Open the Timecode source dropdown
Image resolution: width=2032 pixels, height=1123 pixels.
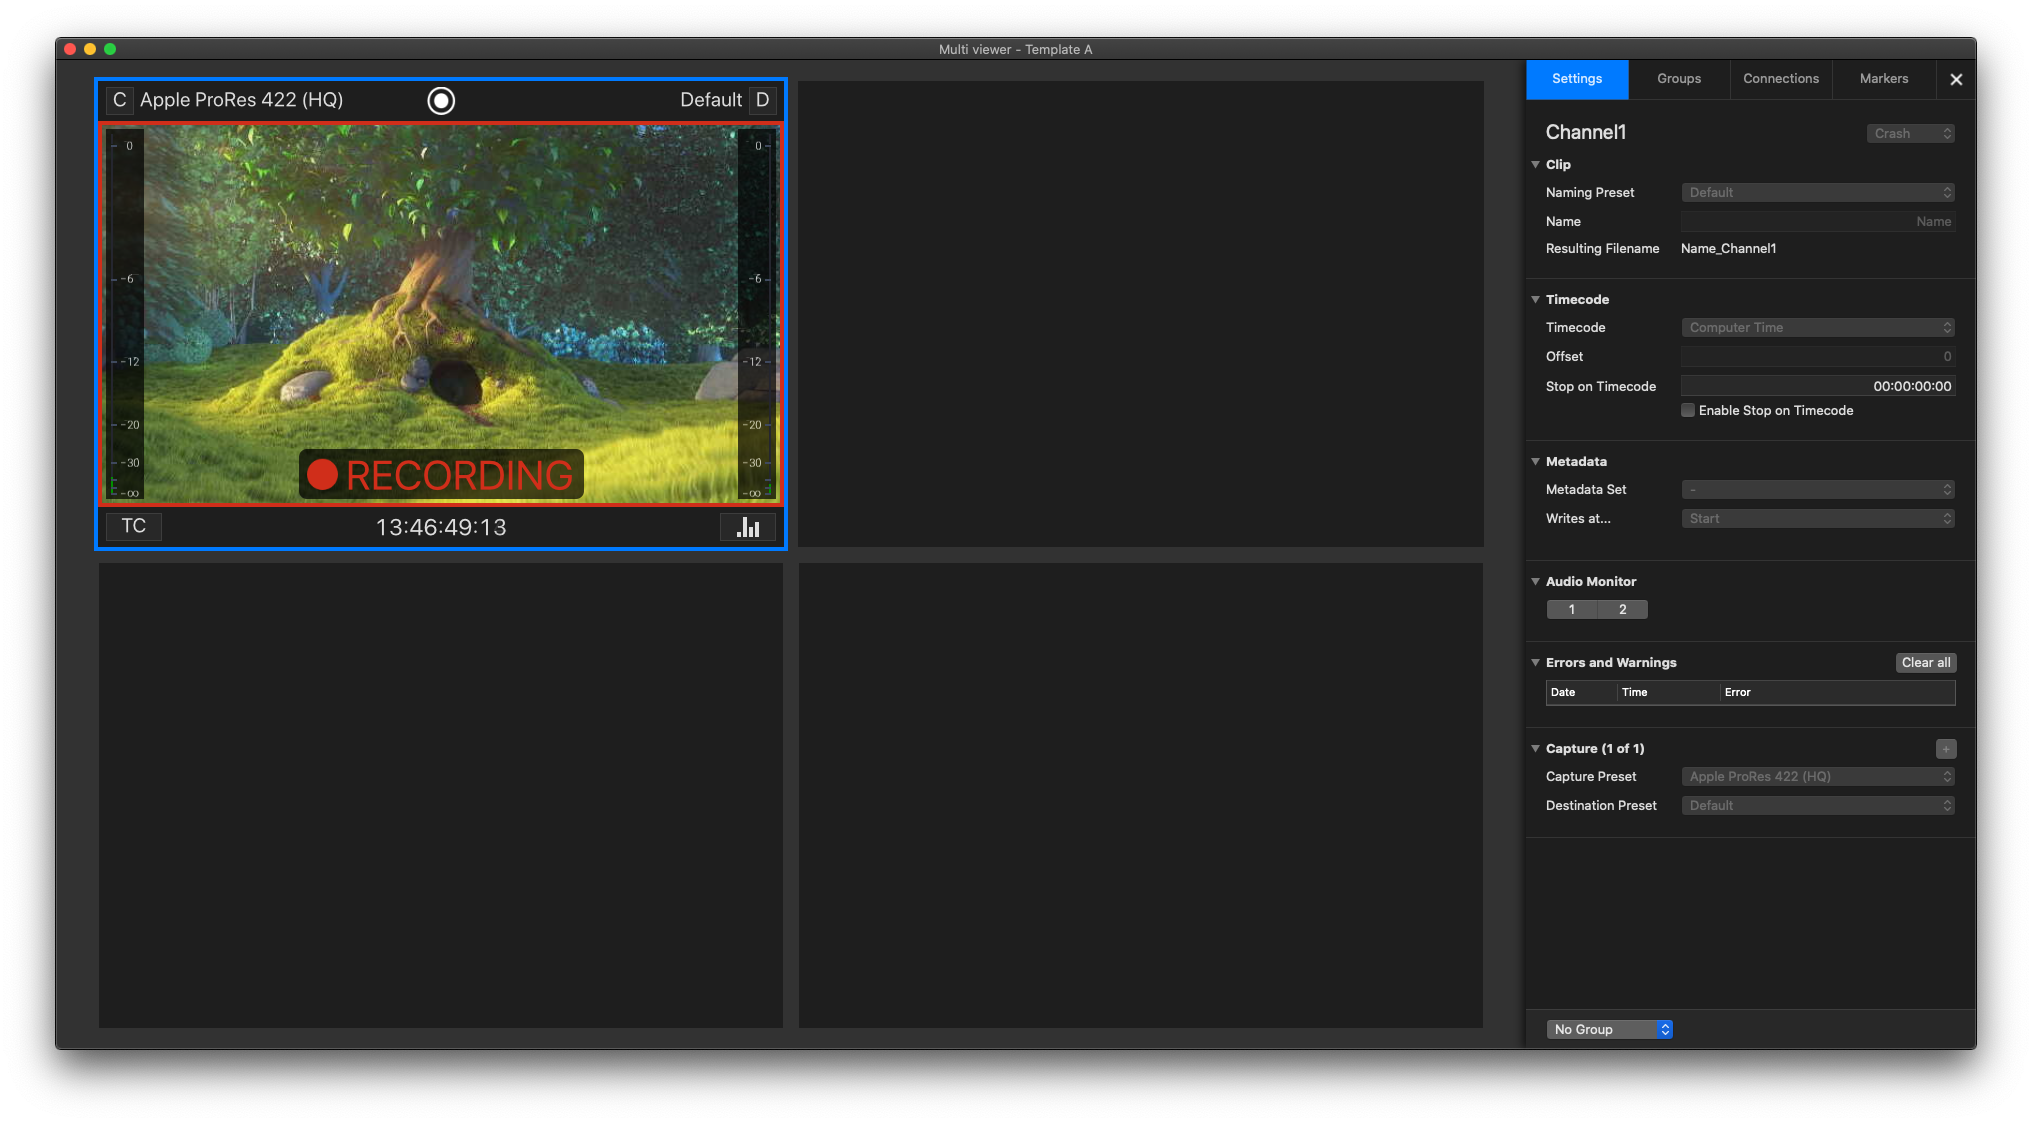click(x=1818, y=327)
